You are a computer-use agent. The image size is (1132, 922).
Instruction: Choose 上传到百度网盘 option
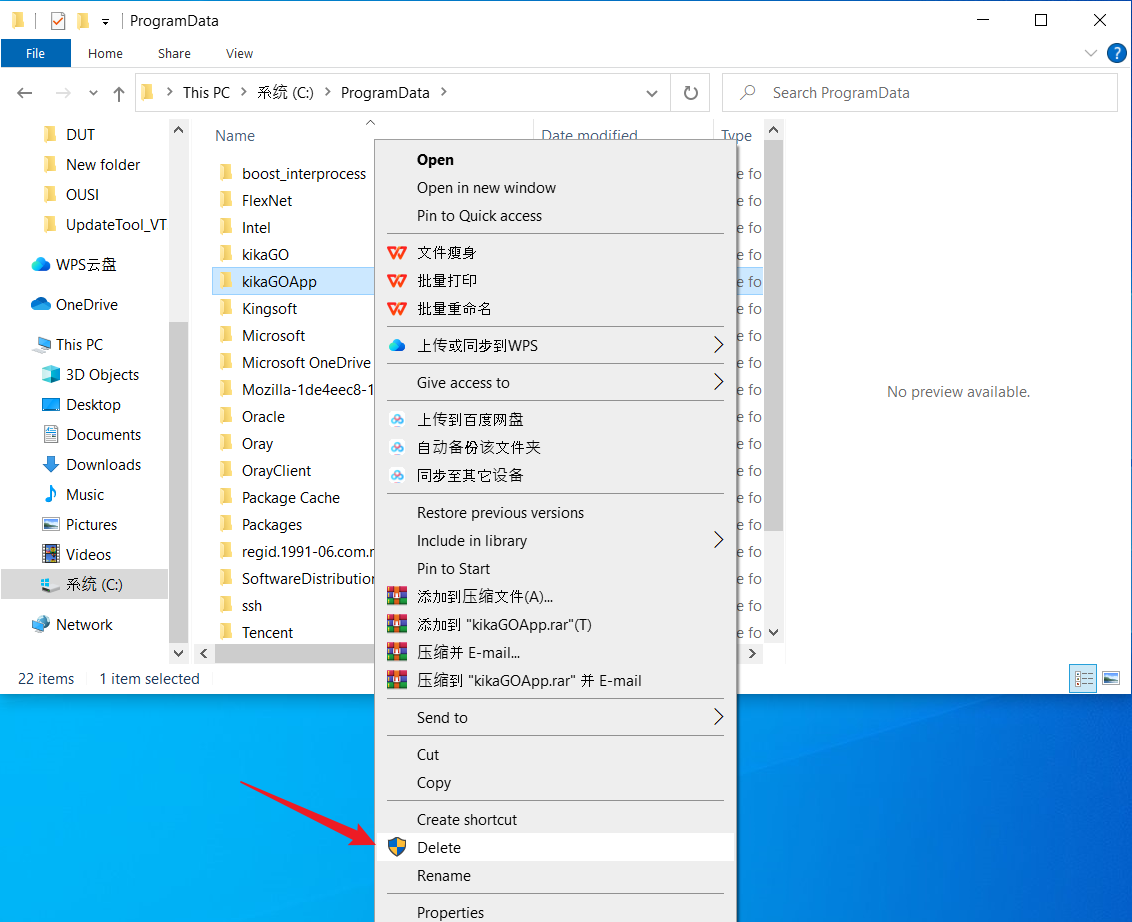[x=470, y=420]
